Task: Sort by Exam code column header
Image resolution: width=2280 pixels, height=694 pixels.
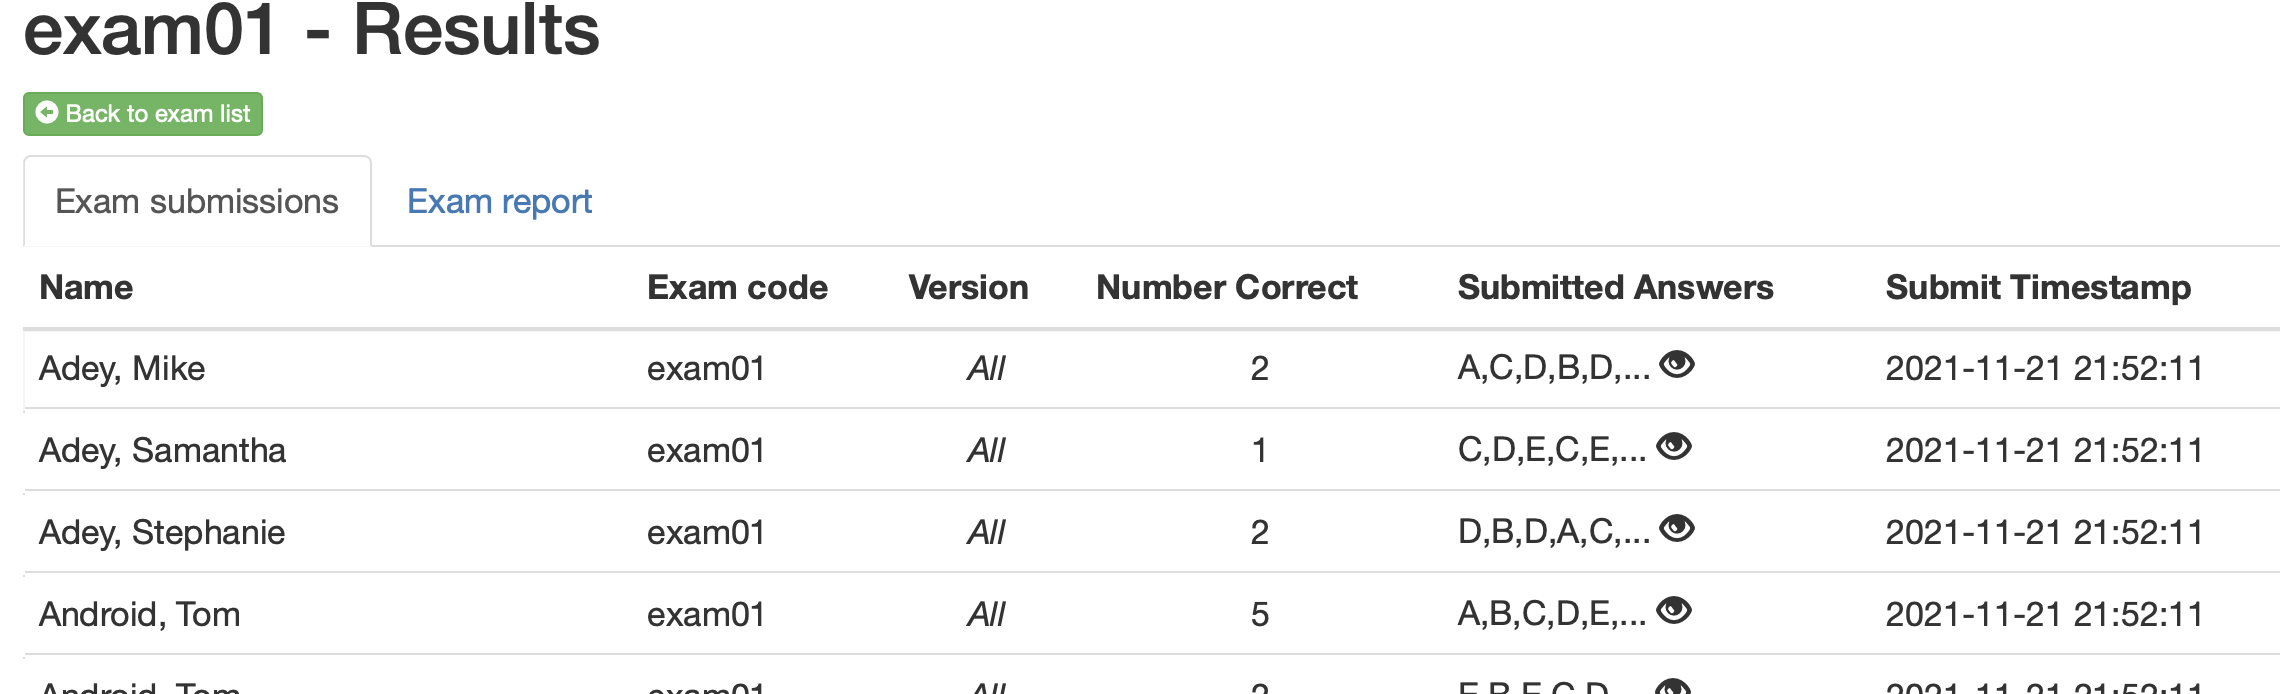Action: click(737, 288)
